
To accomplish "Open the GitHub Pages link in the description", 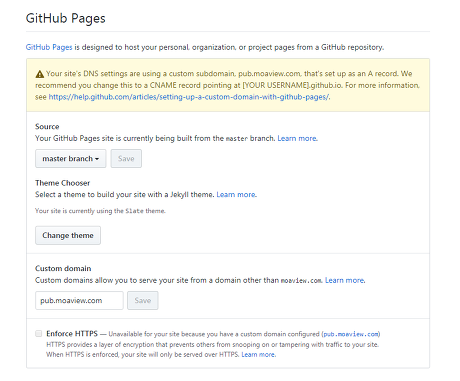I will click(x=49, y=47).
